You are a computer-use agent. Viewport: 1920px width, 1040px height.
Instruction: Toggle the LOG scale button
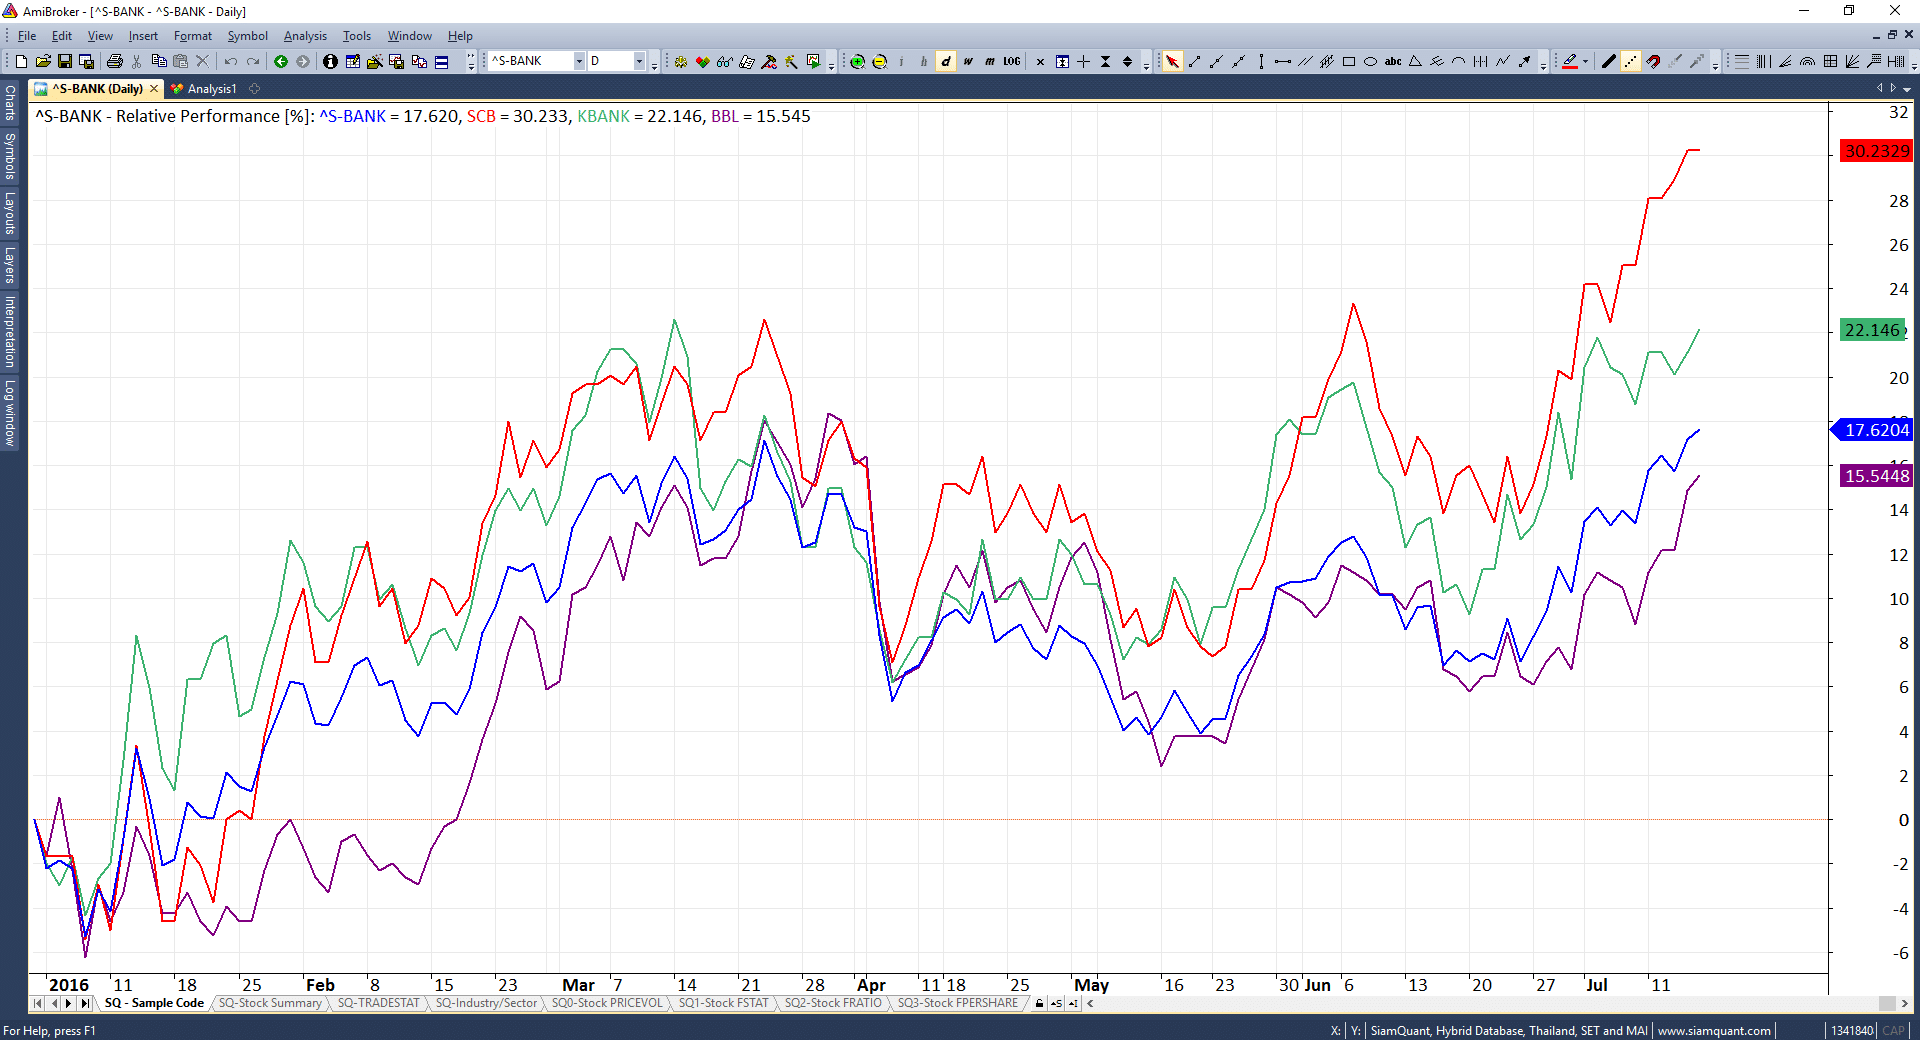click(1012, 62)
